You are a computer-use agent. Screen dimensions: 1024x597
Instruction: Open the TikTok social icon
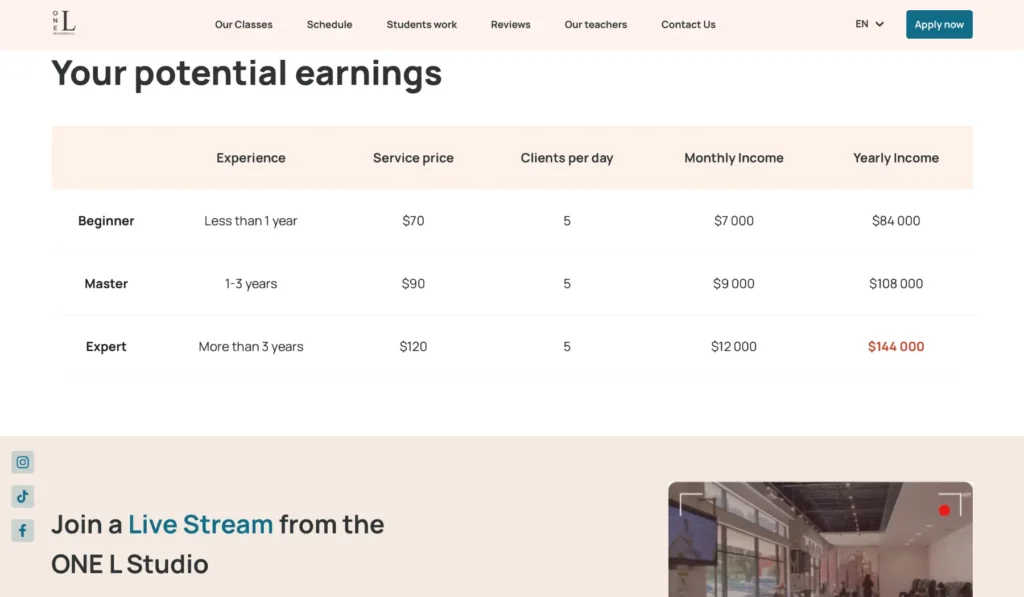tap(23, 496)
